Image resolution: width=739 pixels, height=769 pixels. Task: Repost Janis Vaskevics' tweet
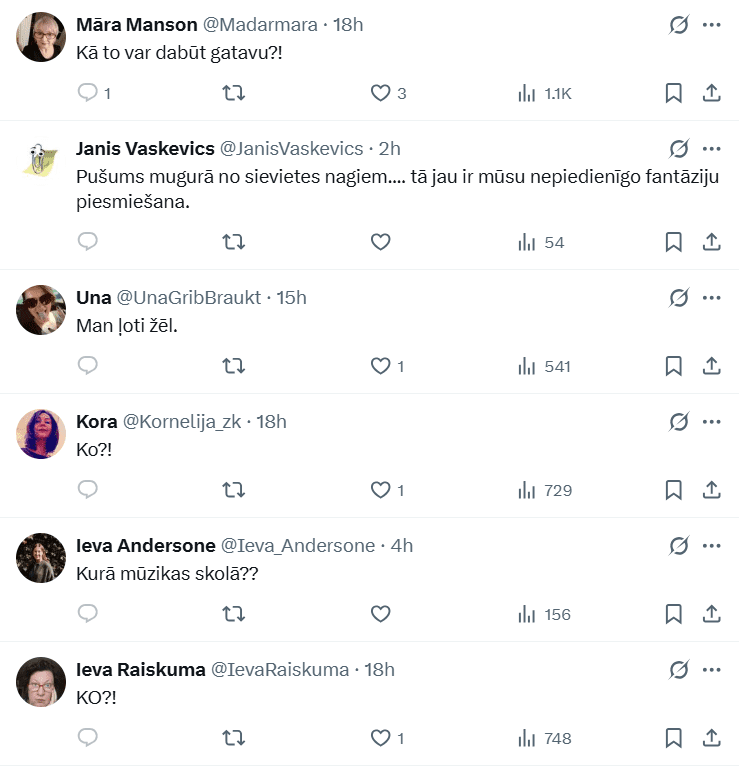233,242
